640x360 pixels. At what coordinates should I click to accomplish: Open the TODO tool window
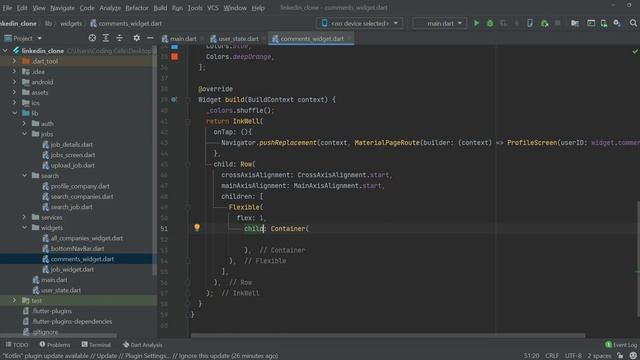17,345
